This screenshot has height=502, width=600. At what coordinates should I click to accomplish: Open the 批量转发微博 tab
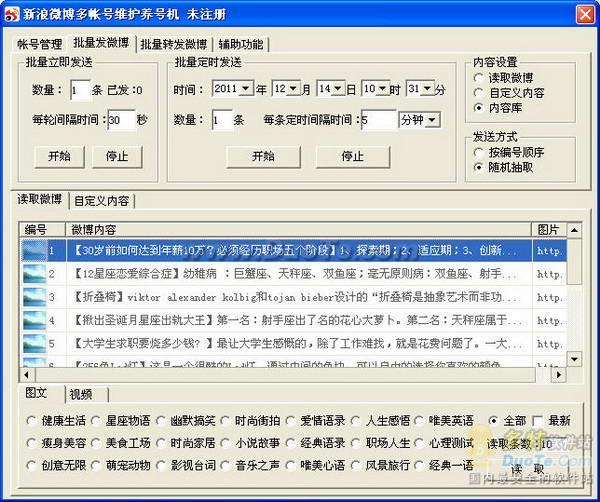[x=174, y=44]
